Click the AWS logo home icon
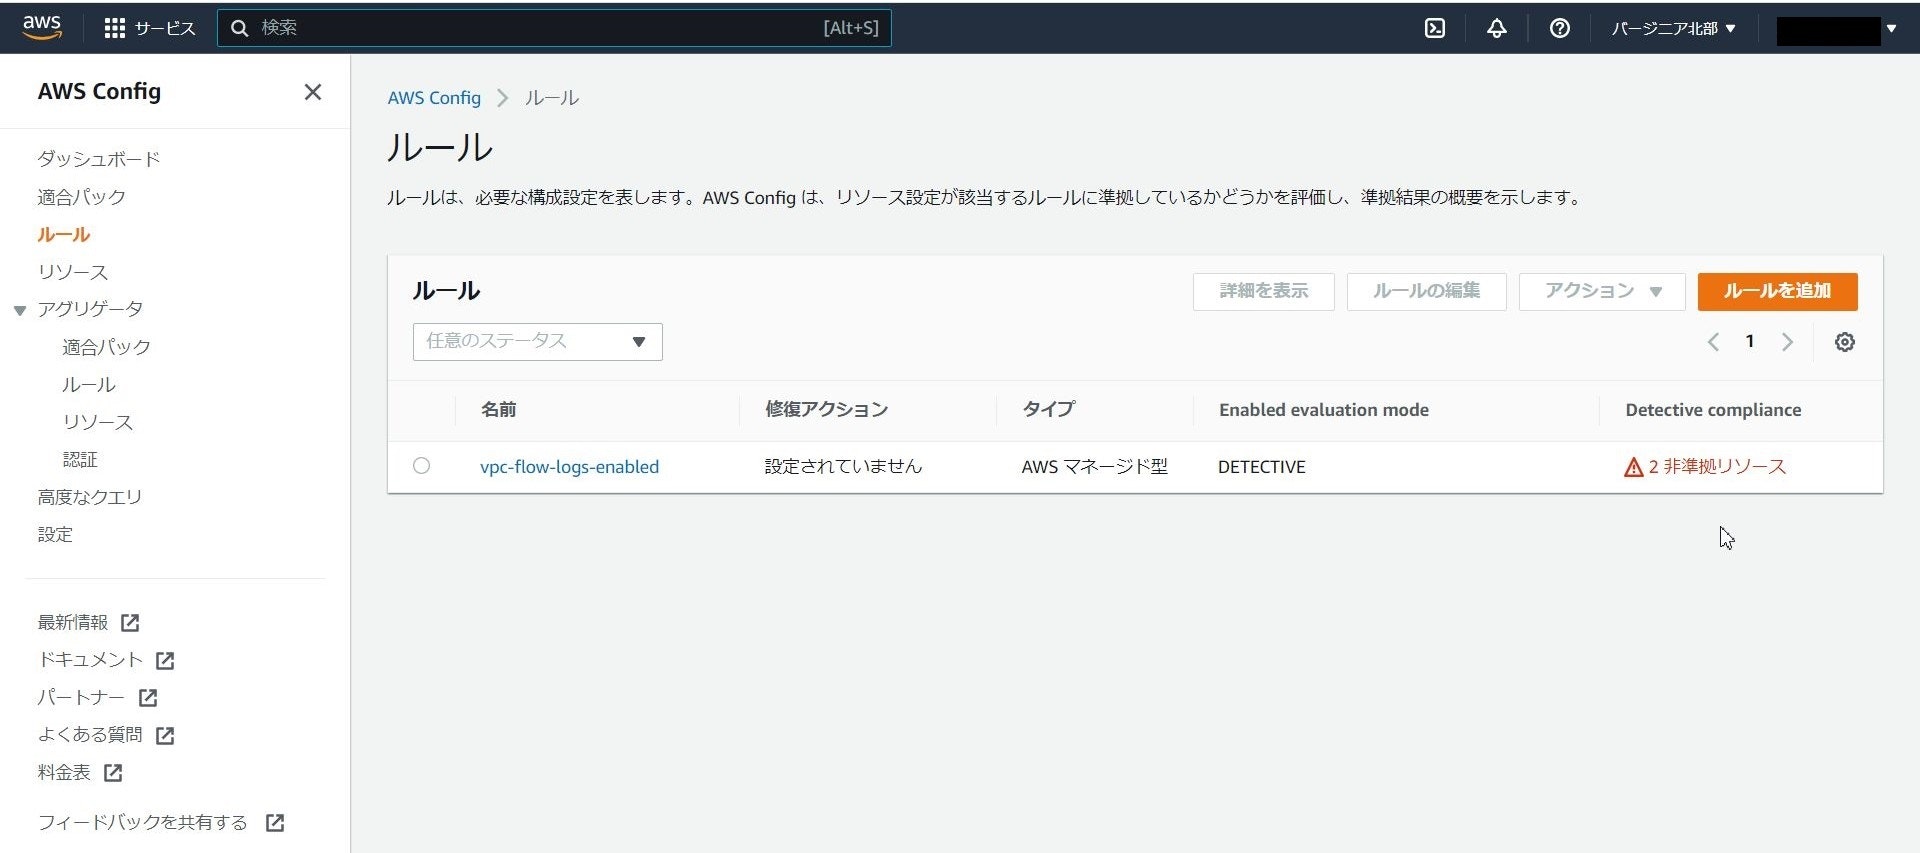The width and height of the screenshot is (1920, 853). pyautogui.click(x=42, y=27)
